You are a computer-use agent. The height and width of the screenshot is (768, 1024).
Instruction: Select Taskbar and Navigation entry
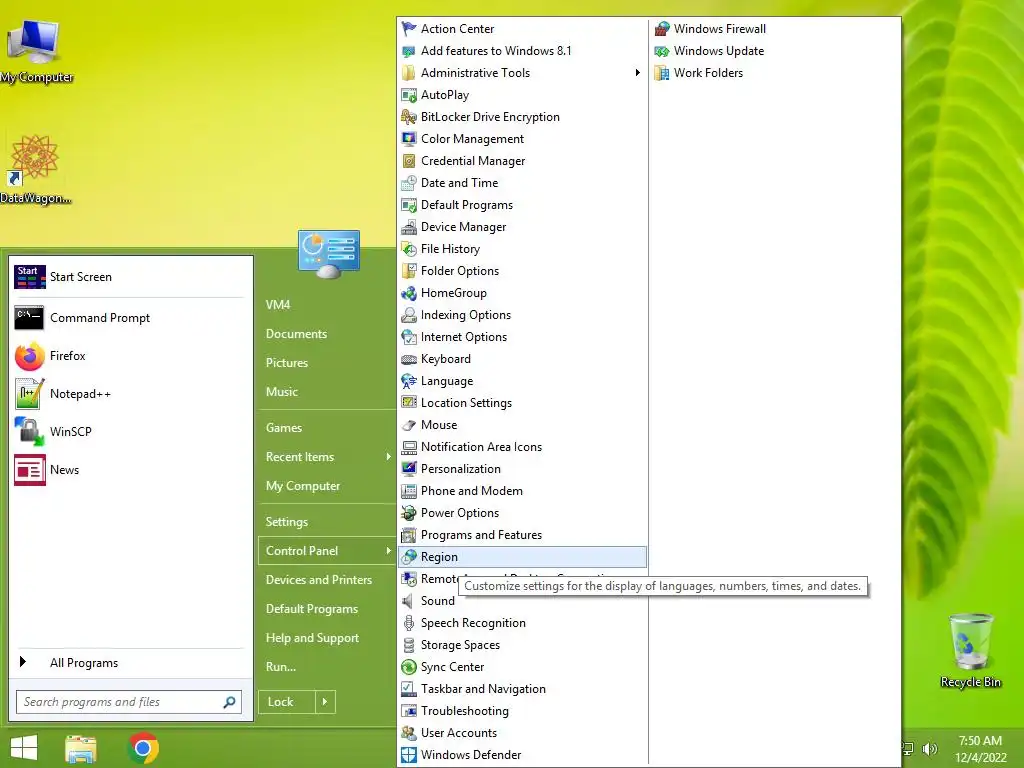coord(522,689)
